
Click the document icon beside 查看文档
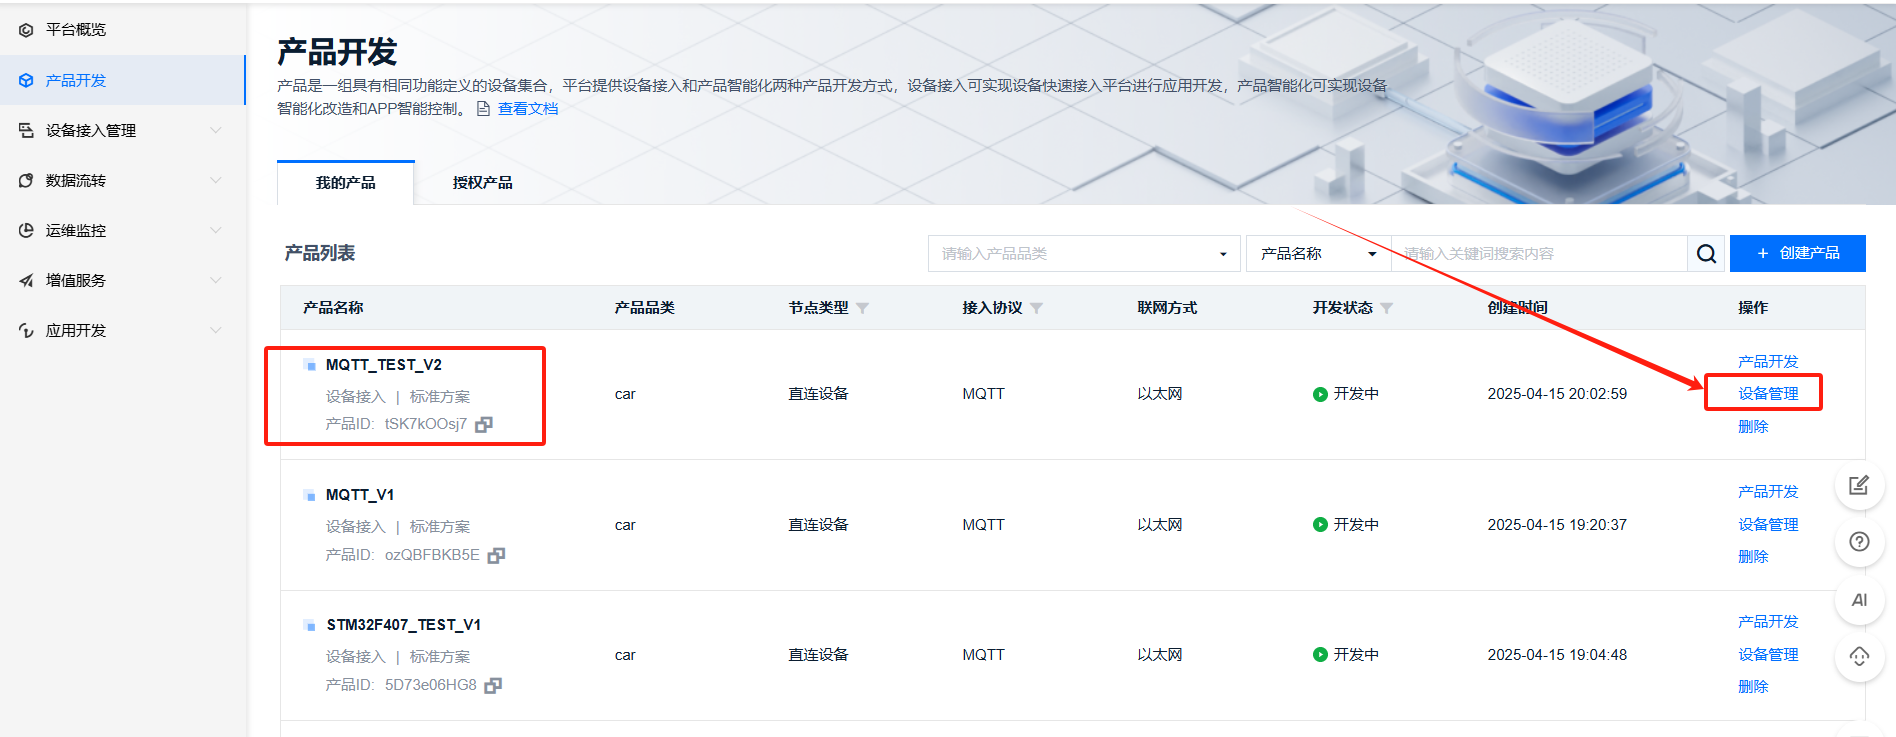tap(484, 109)
